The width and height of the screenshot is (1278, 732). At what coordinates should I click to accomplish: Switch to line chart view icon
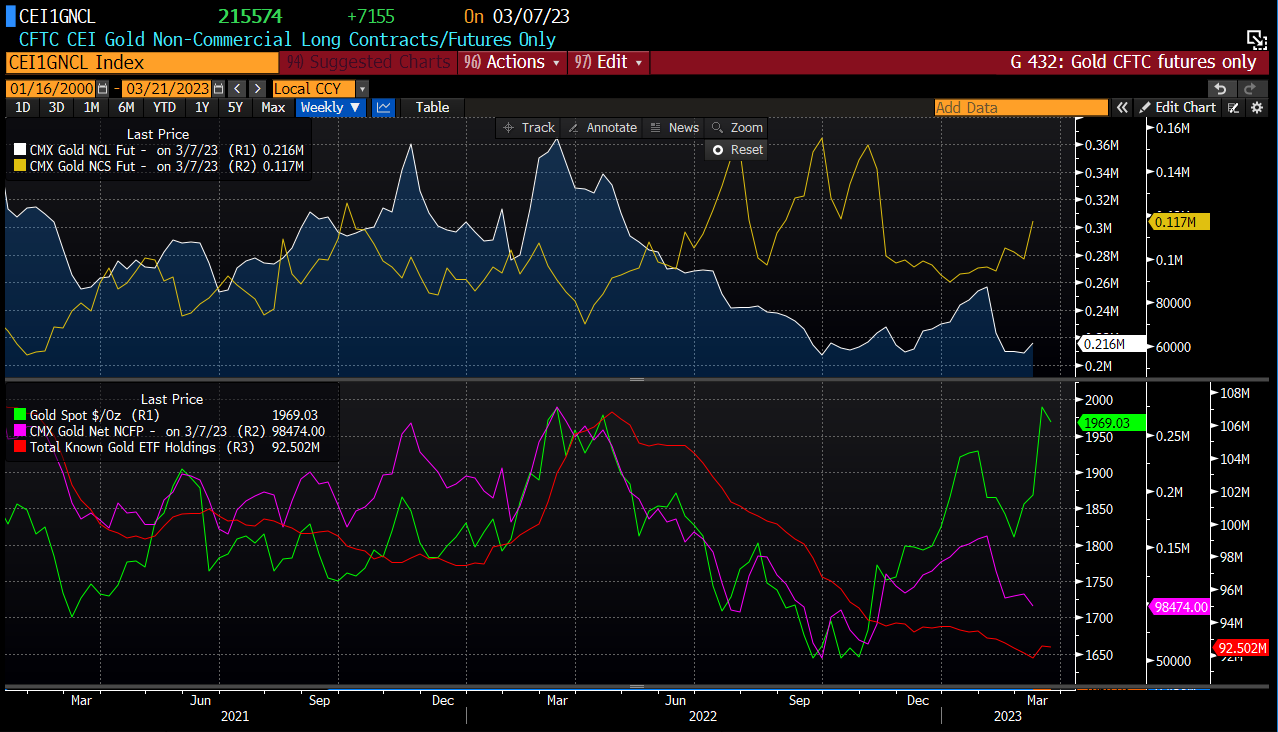tap(383, 107)
